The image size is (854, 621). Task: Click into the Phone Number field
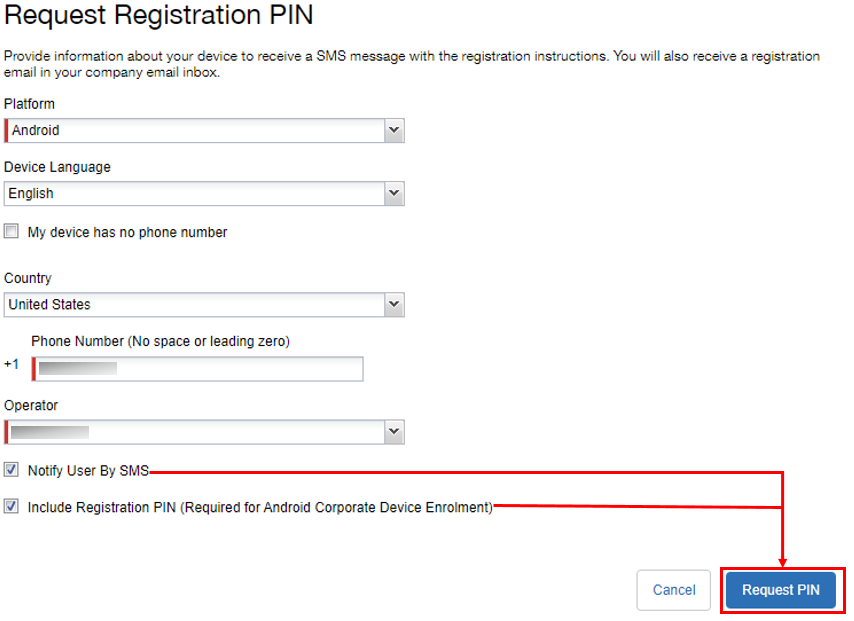tap(198, 369)
